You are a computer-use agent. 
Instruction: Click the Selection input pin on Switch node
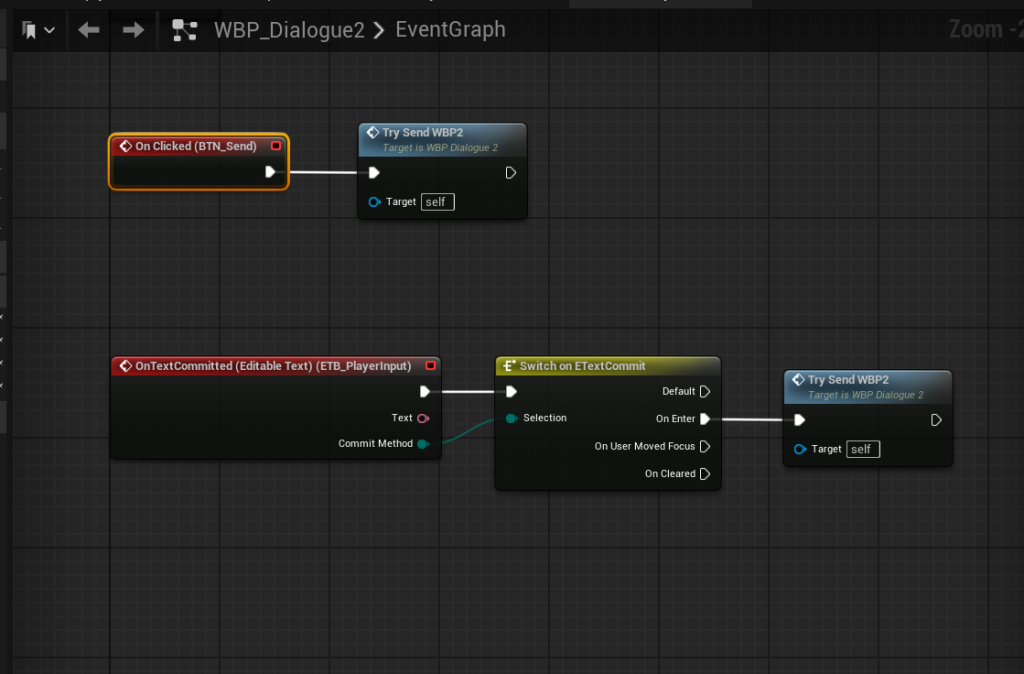tap(511, 418)
